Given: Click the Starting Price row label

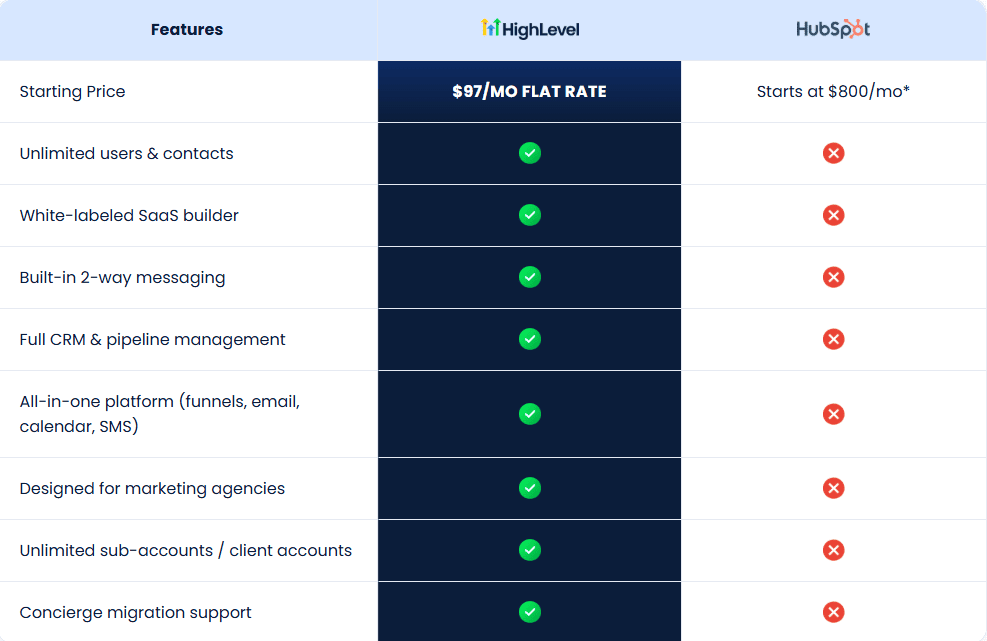Looking at the screenshot, I should [x=72, y=91].
